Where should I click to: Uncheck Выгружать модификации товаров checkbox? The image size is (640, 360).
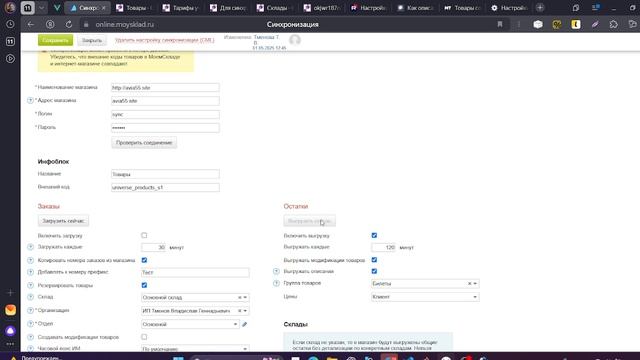click(374, 260)
